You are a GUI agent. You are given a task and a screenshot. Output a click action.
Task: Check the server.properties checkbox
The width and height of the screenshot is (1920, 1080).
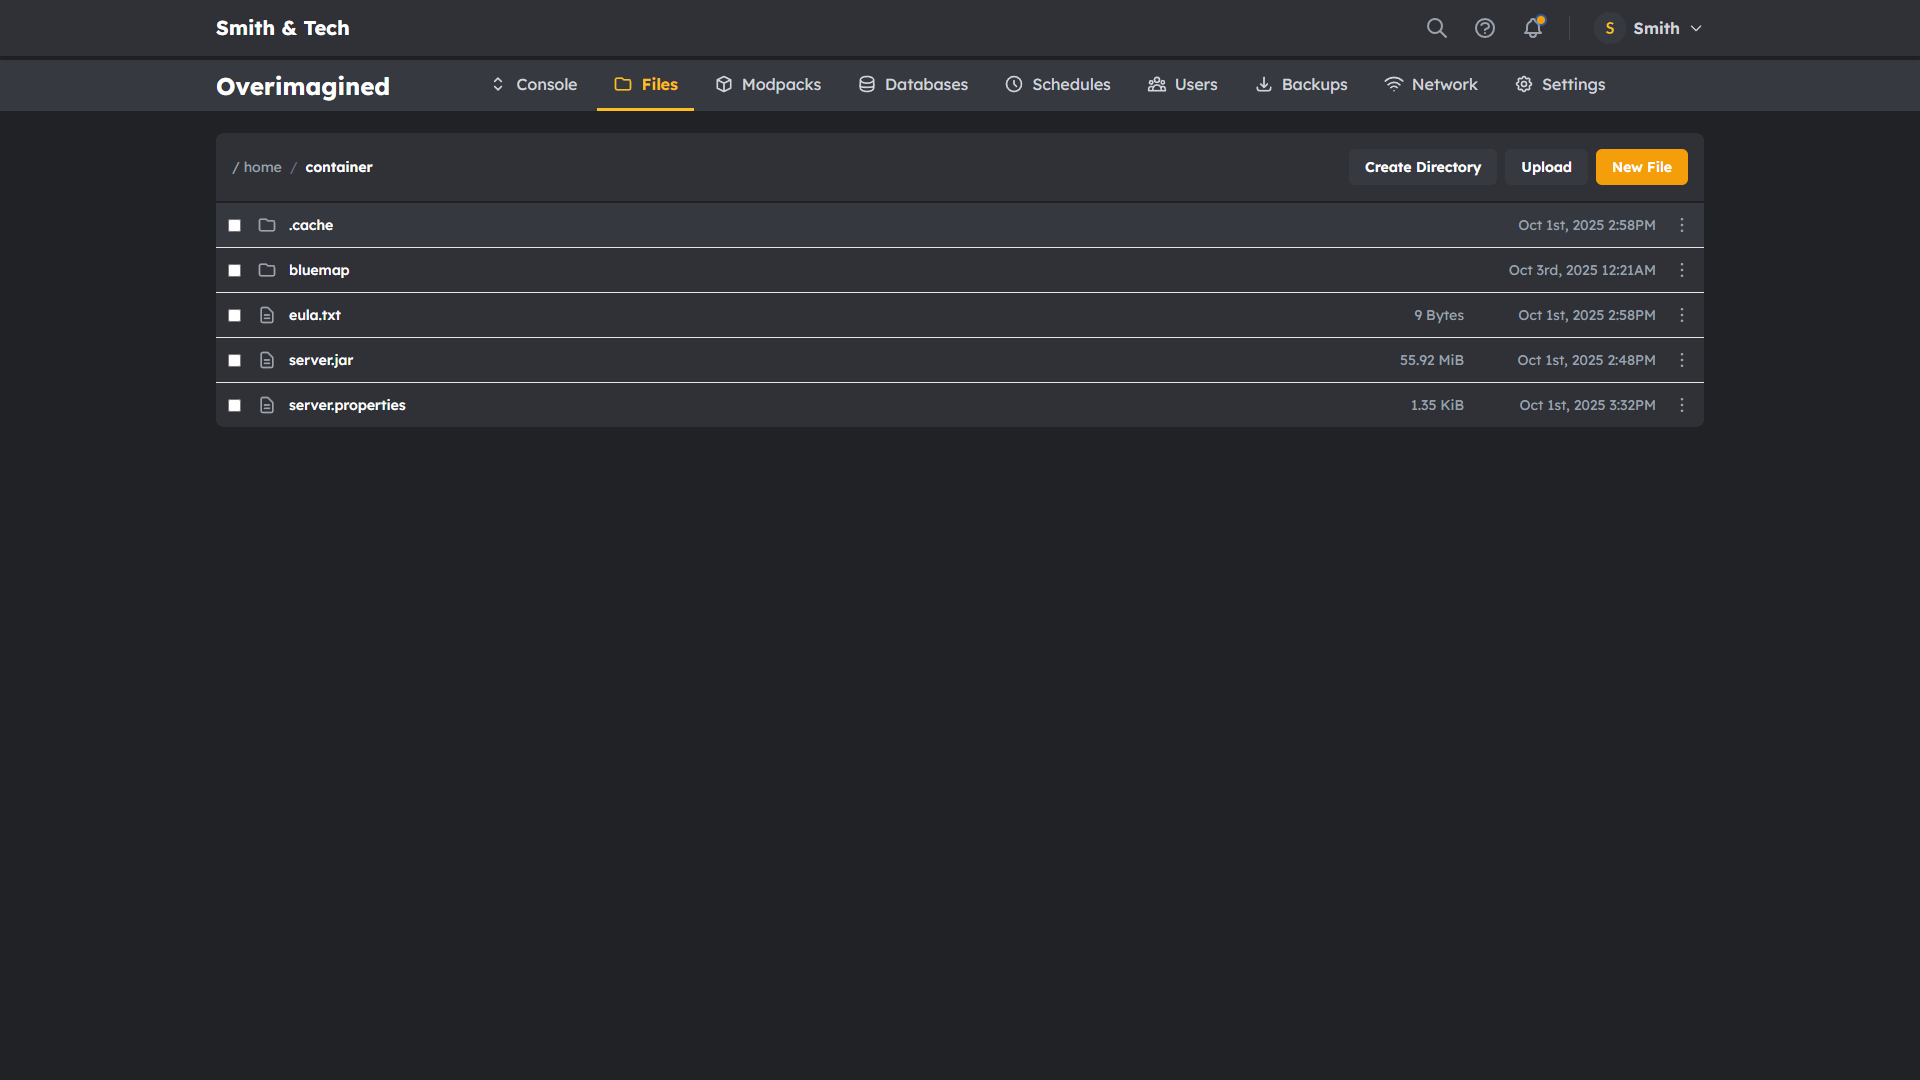coord(235,405)
